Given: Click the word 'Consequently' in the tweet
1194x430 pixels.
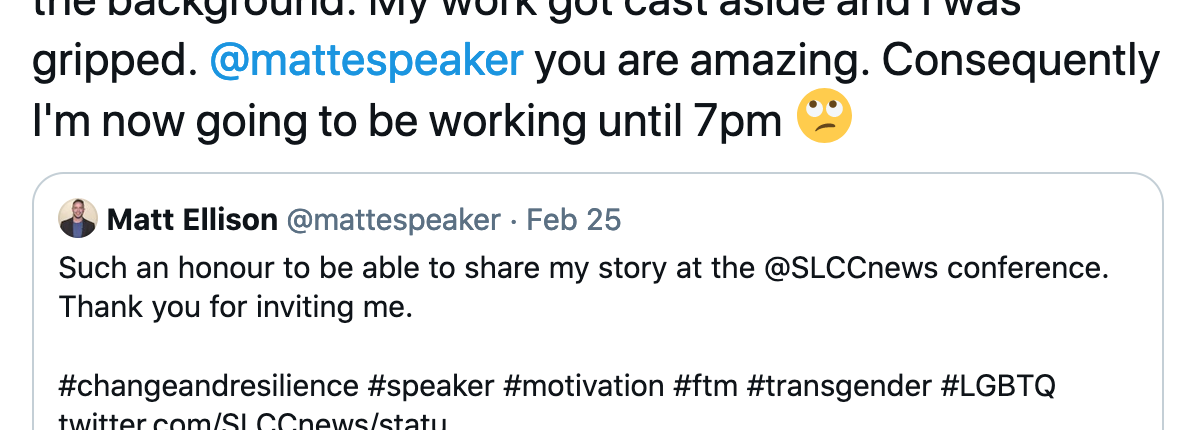Looking at the screenshot, I should coord(1021,62).
